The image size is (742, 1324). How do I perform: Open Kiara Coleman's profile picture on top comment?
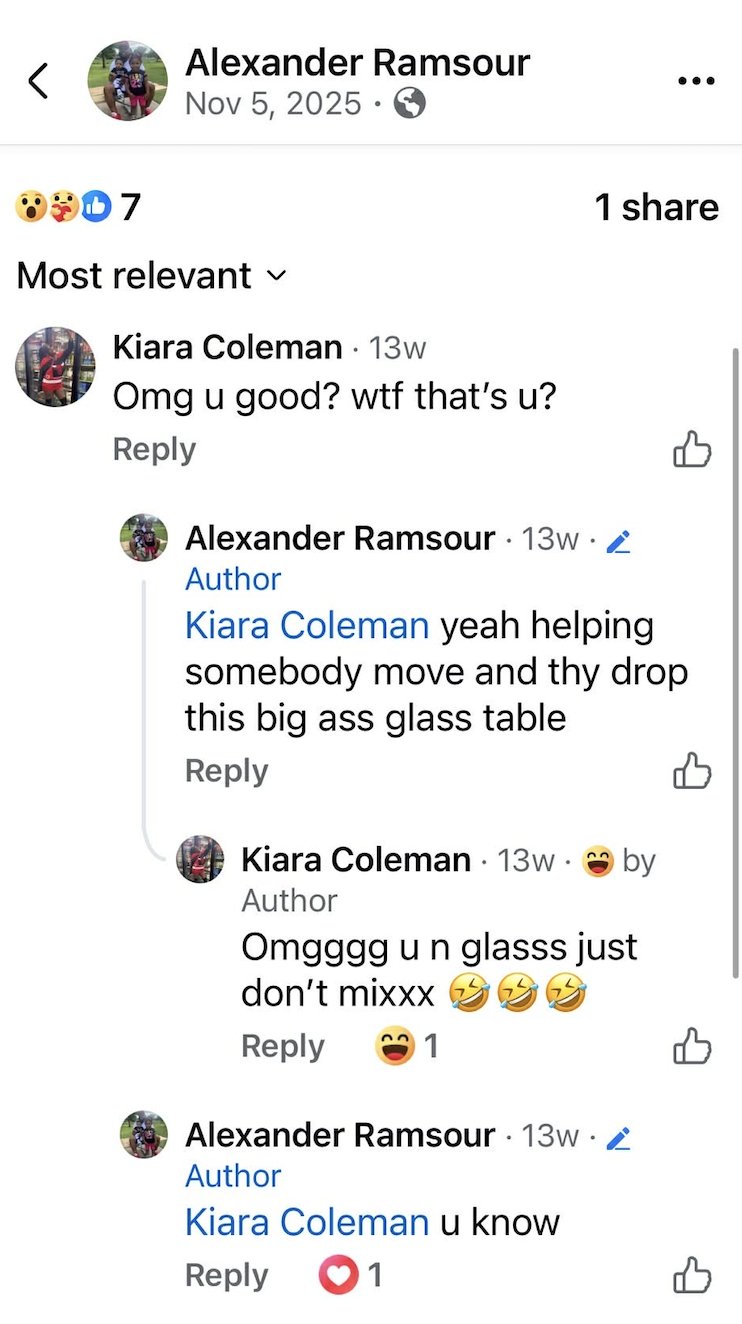(55, 367)
